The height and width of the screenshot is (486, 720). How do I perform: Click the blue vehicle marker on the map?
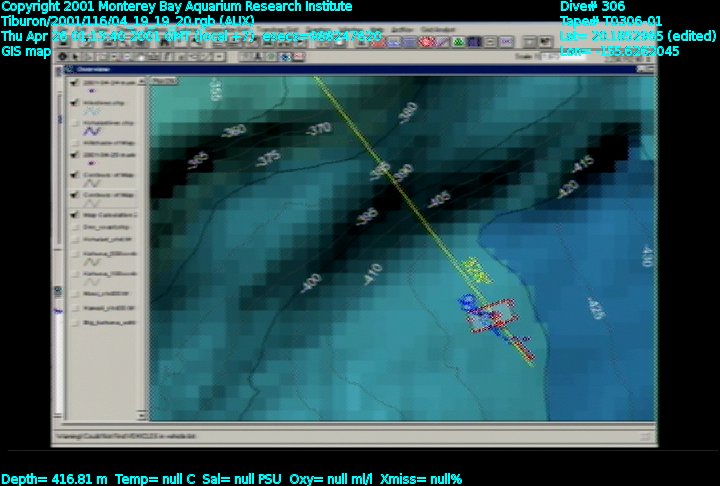point(466,301)
